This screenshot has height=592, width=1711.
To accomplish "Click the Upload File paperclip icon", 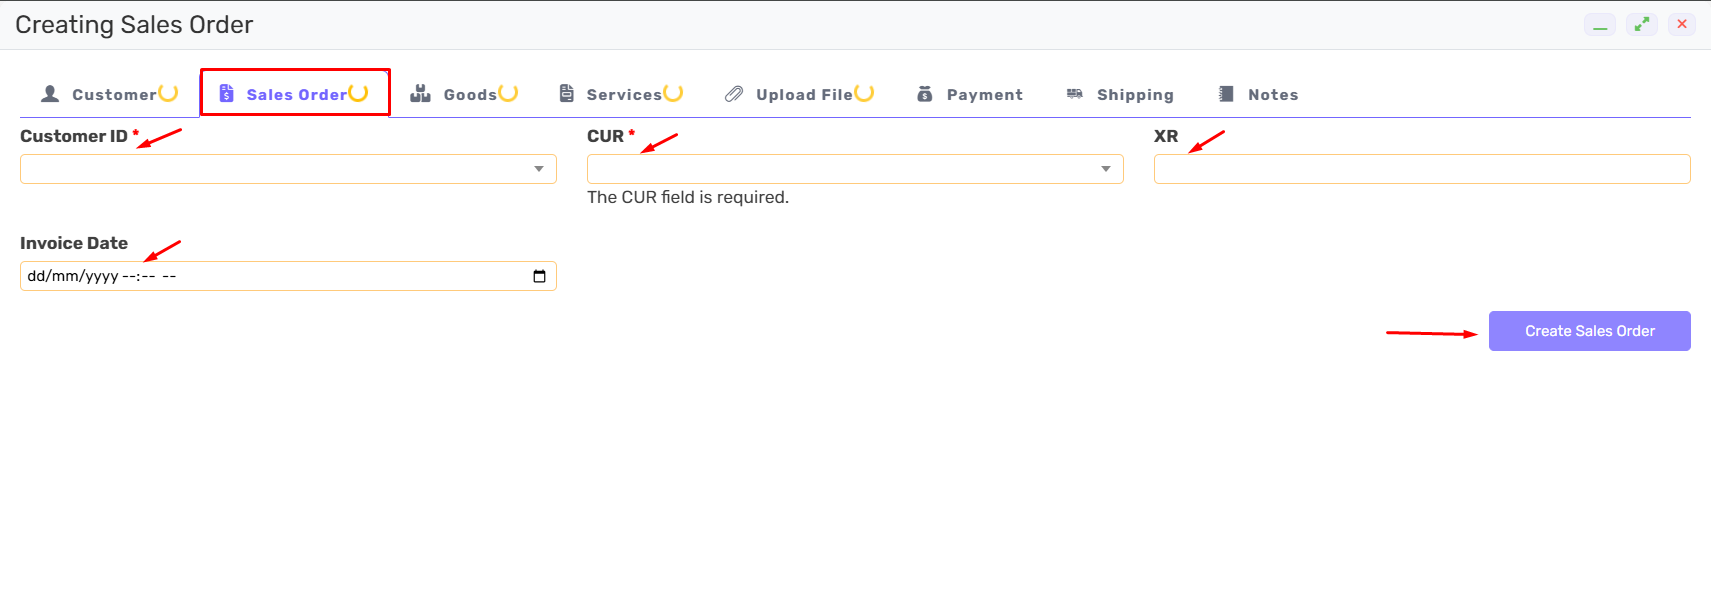I will point(734,94).
